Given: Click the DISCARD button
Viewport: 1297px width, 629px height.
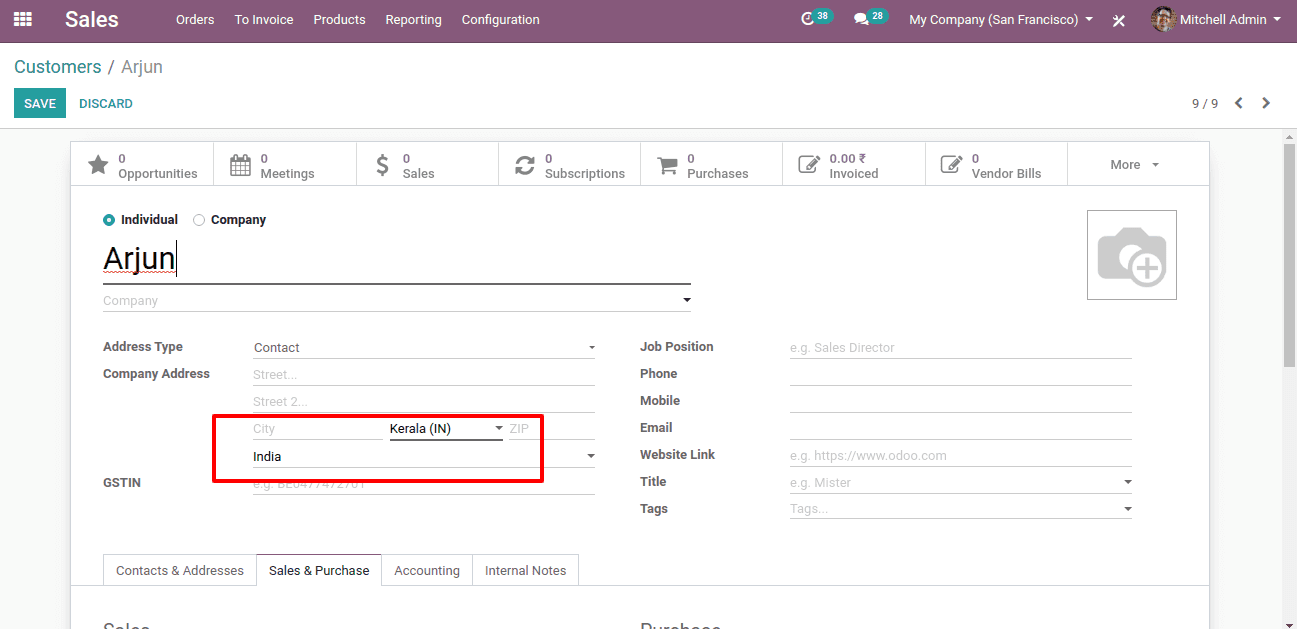Looking at the screenshot, I should click(x=106, y=103).
